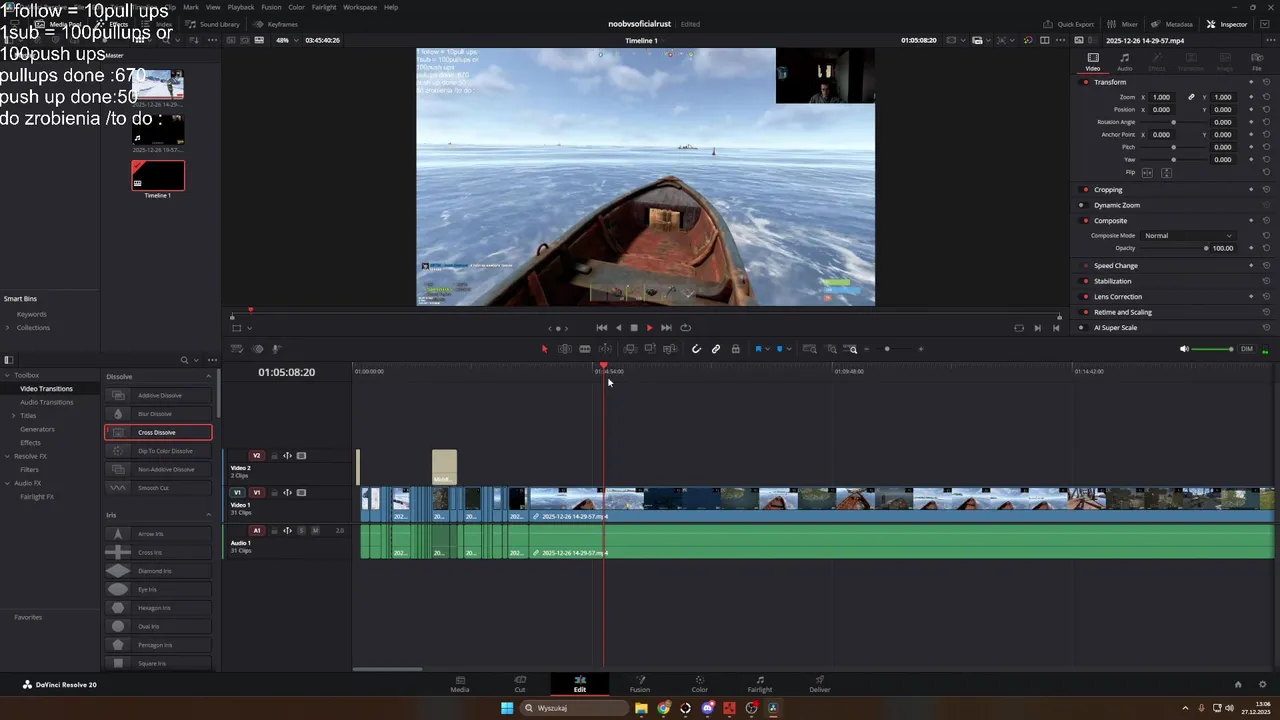Click the Zoom X value field
Screen dimensions: 1280x720
[1161, 97]
